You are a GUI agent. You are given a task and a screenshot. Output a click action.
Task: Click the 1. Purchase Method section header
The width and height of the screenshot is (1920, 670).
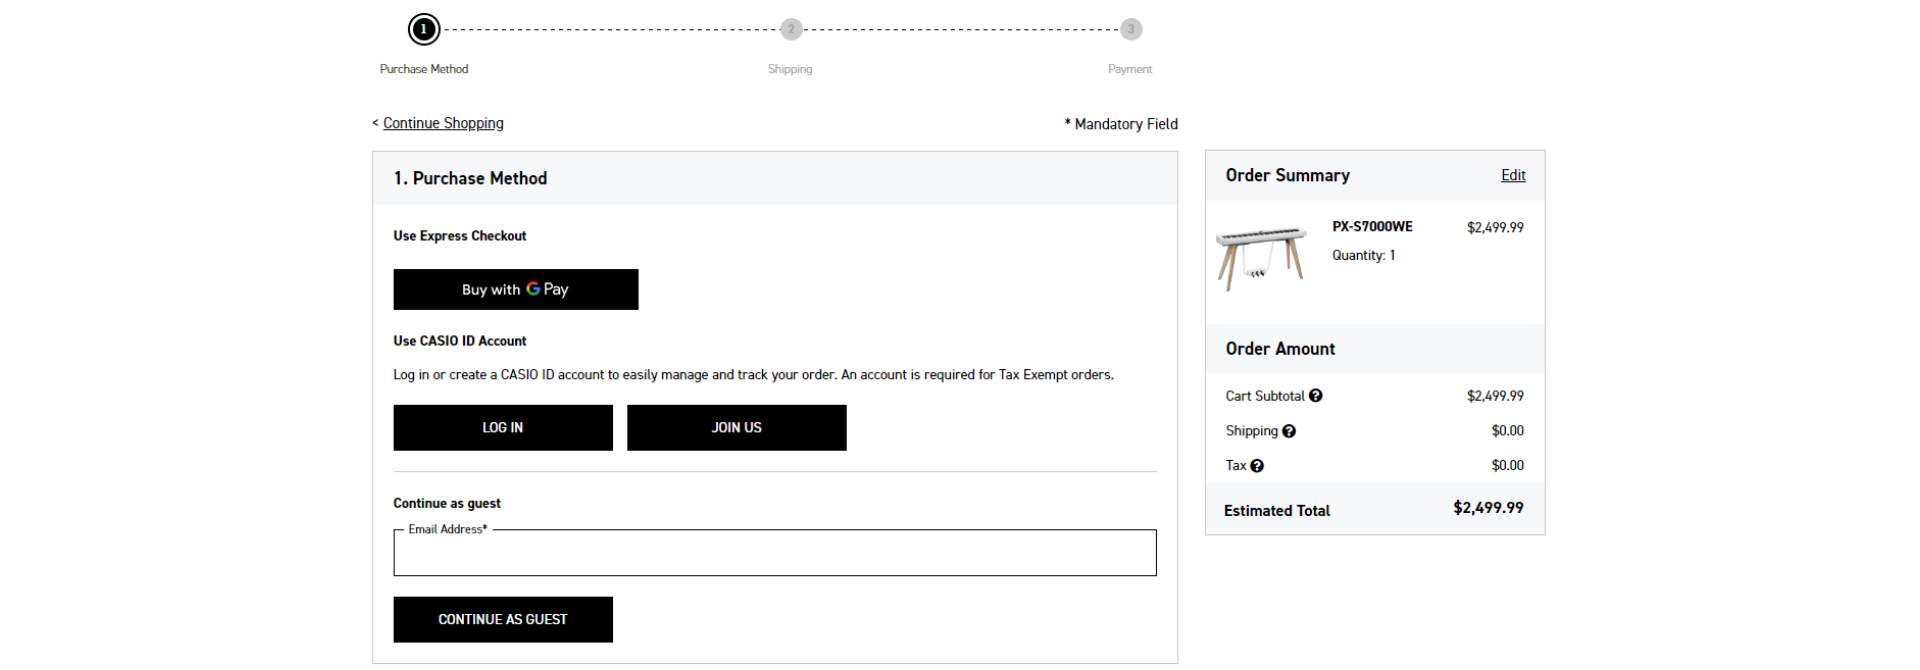(x=470, y=178)
